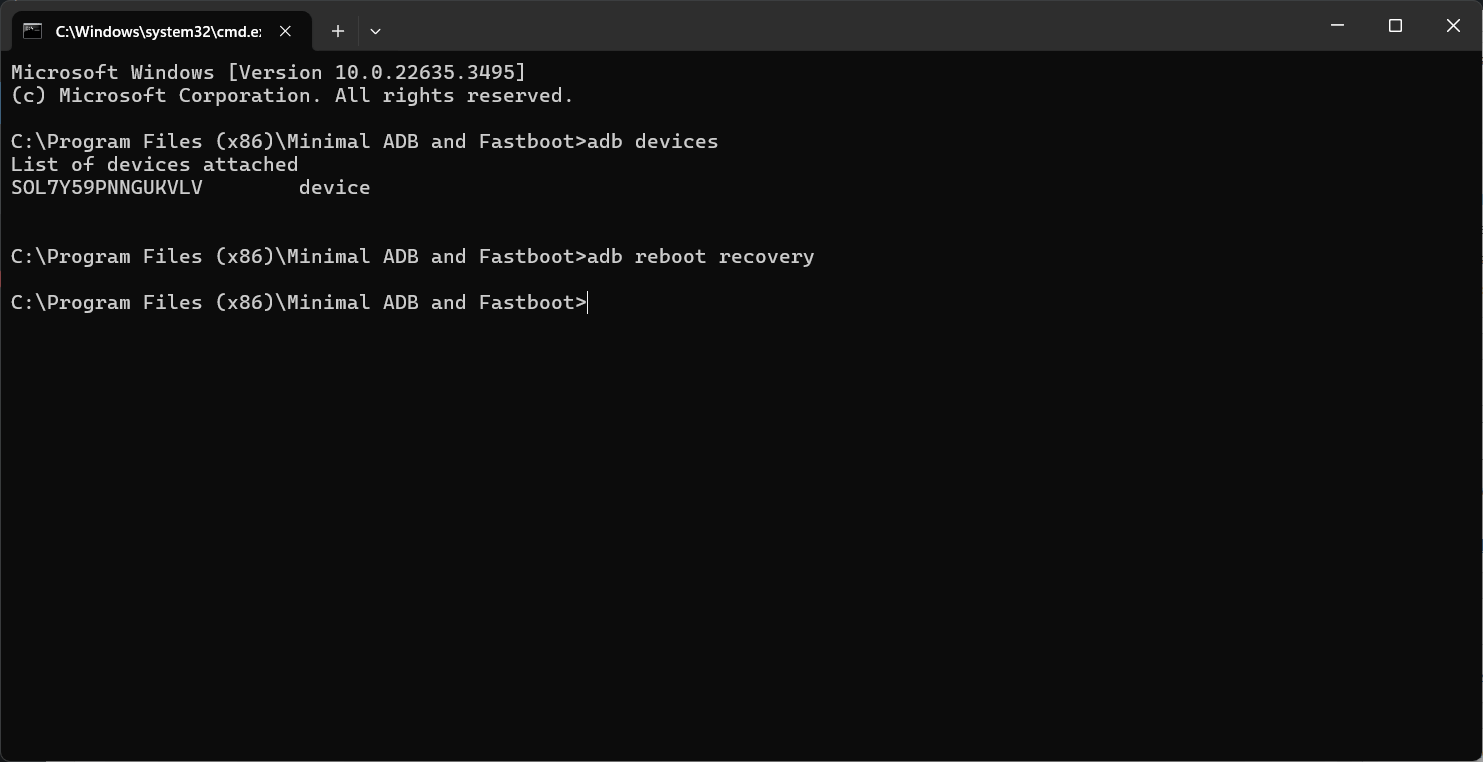
Task: Open a new terminal tab with the plus icon
Action: coord(337,31)
